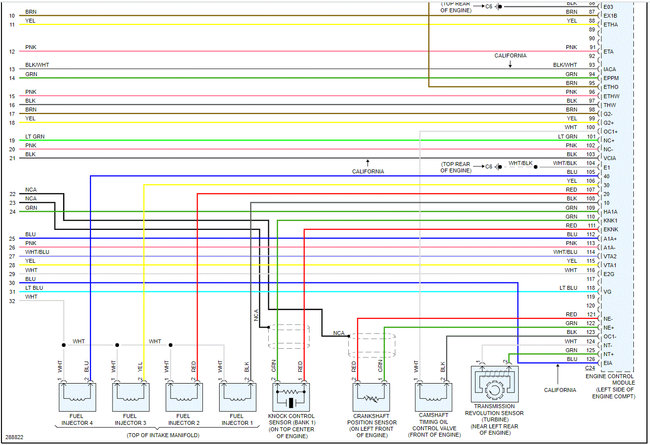Click the HA1A terminal label
The image size is (650, 445).
[x=610, y=212]
